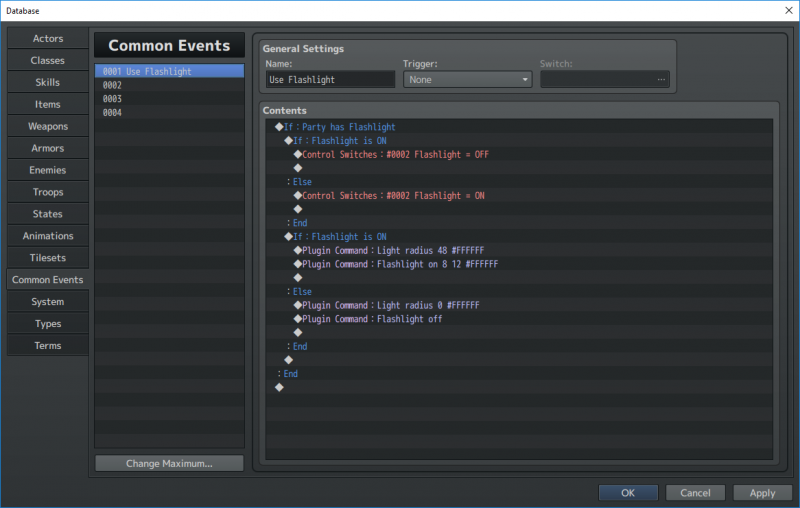Go to the Troops tab

[x=48, y=192]
